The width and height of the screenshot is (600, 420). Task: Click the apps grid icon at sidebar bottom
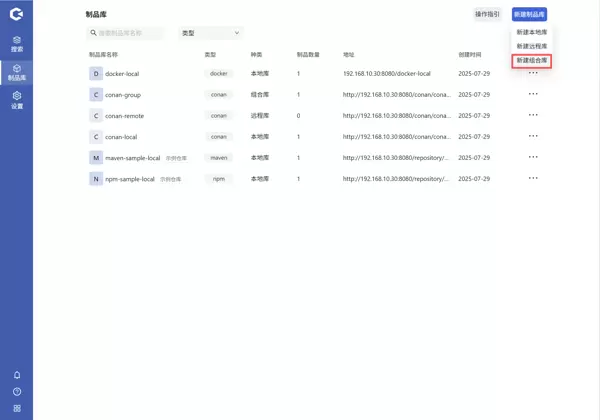point(16,408)
